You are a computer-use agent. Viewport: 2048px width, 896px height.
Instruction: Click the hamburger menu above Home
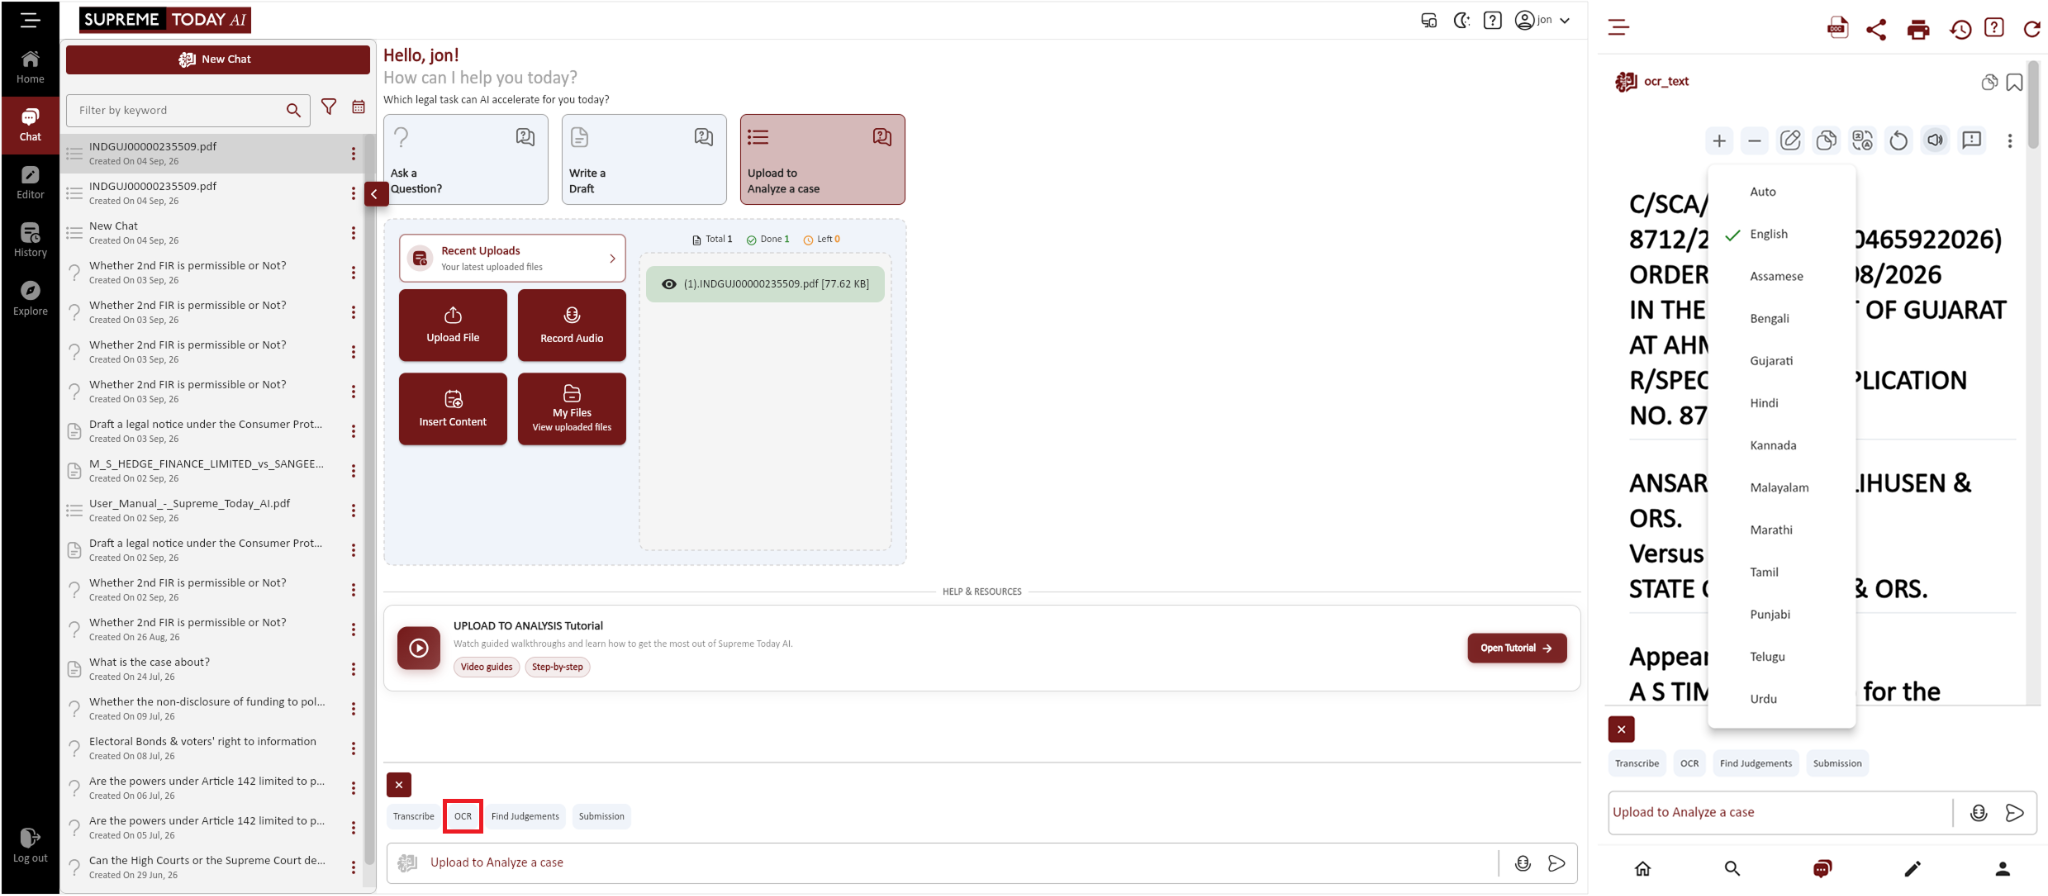pos(30,20)
